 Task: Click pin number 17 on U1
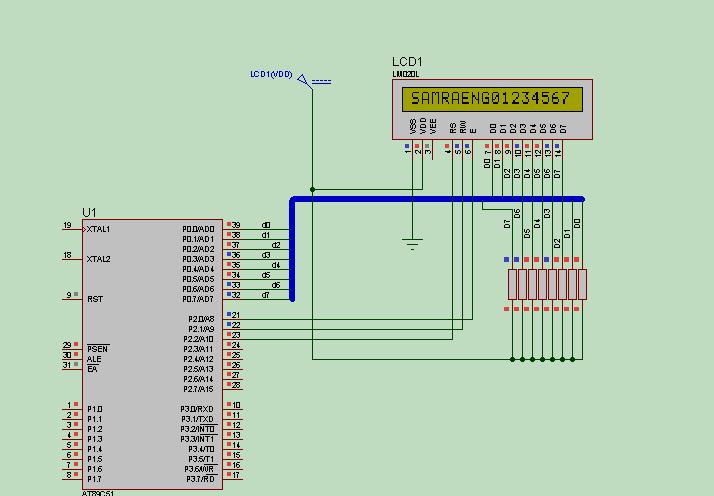[x=236, y=475]
